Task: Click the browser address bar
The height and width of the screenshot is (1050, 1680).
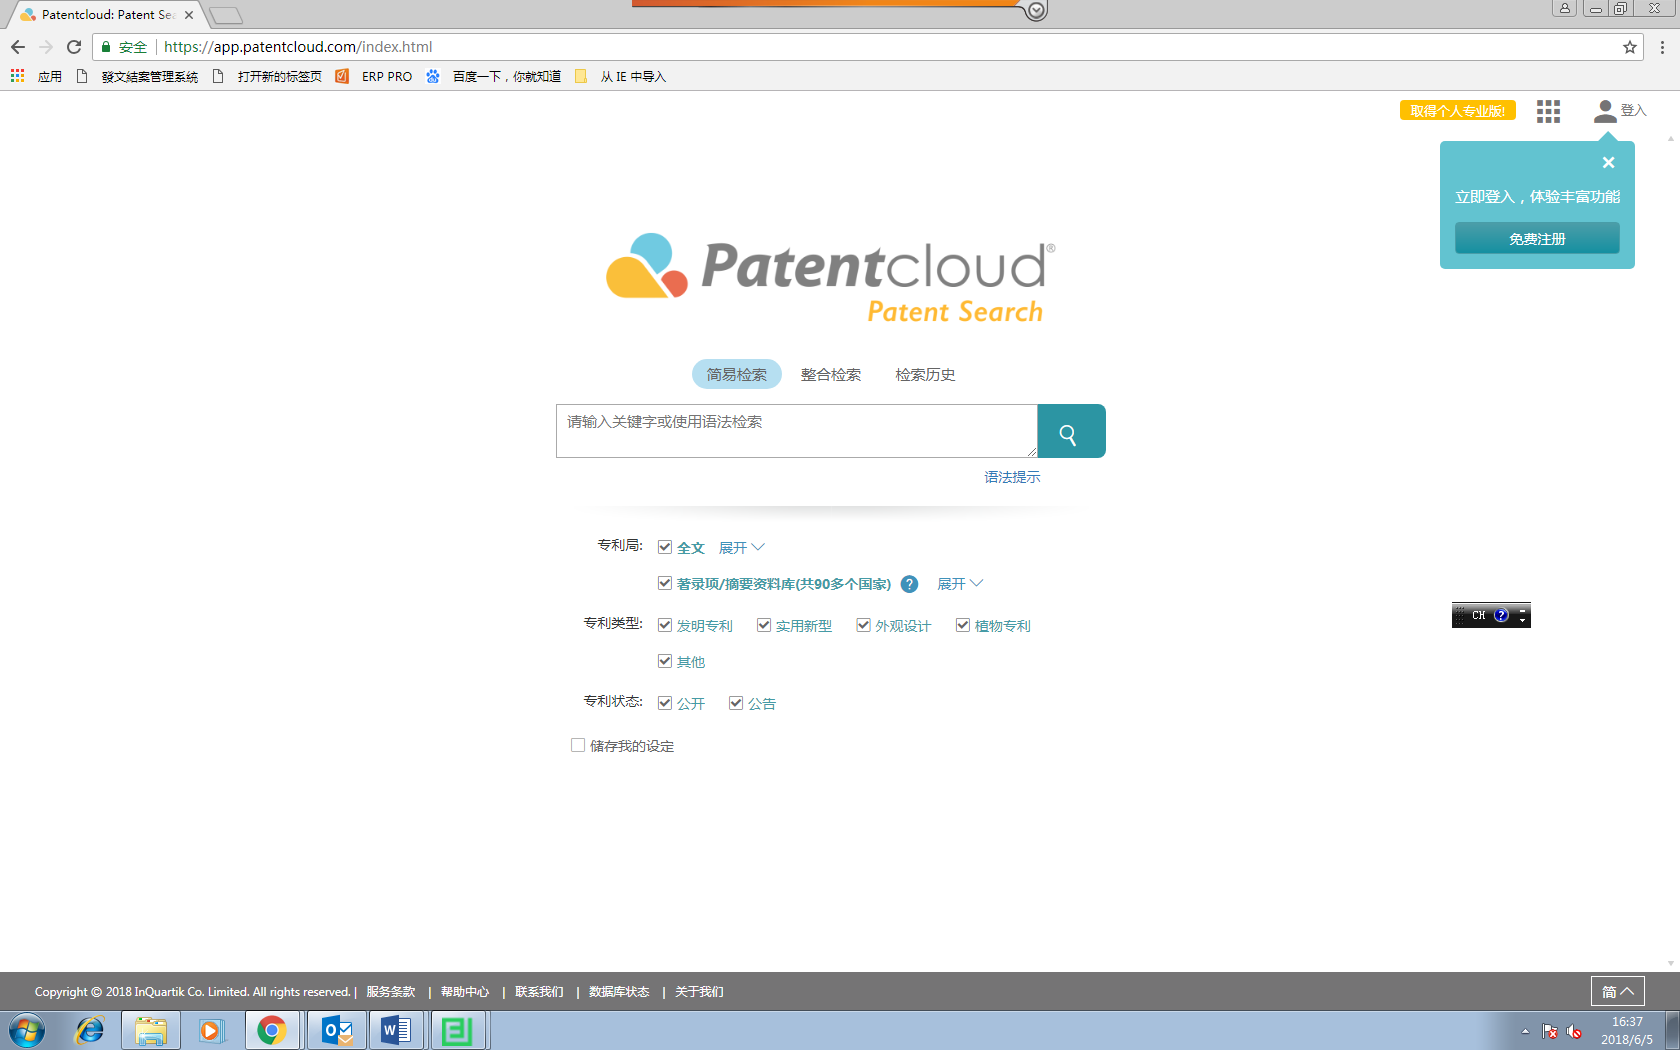Action: [870, 47]
